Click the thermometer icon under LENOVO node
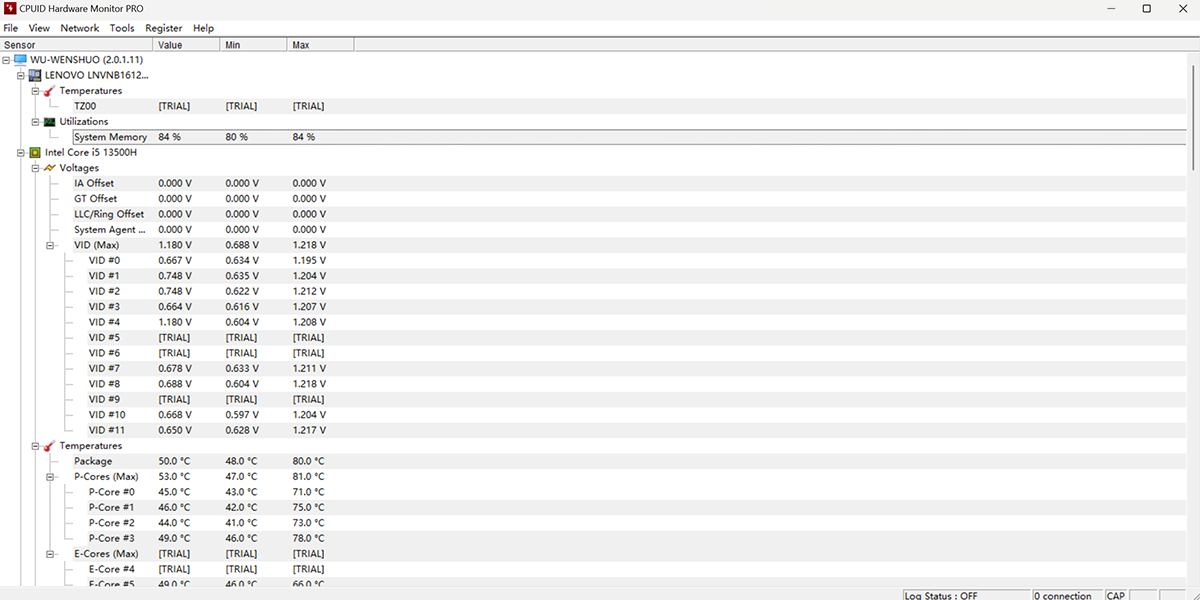 [x=49, y=91]
